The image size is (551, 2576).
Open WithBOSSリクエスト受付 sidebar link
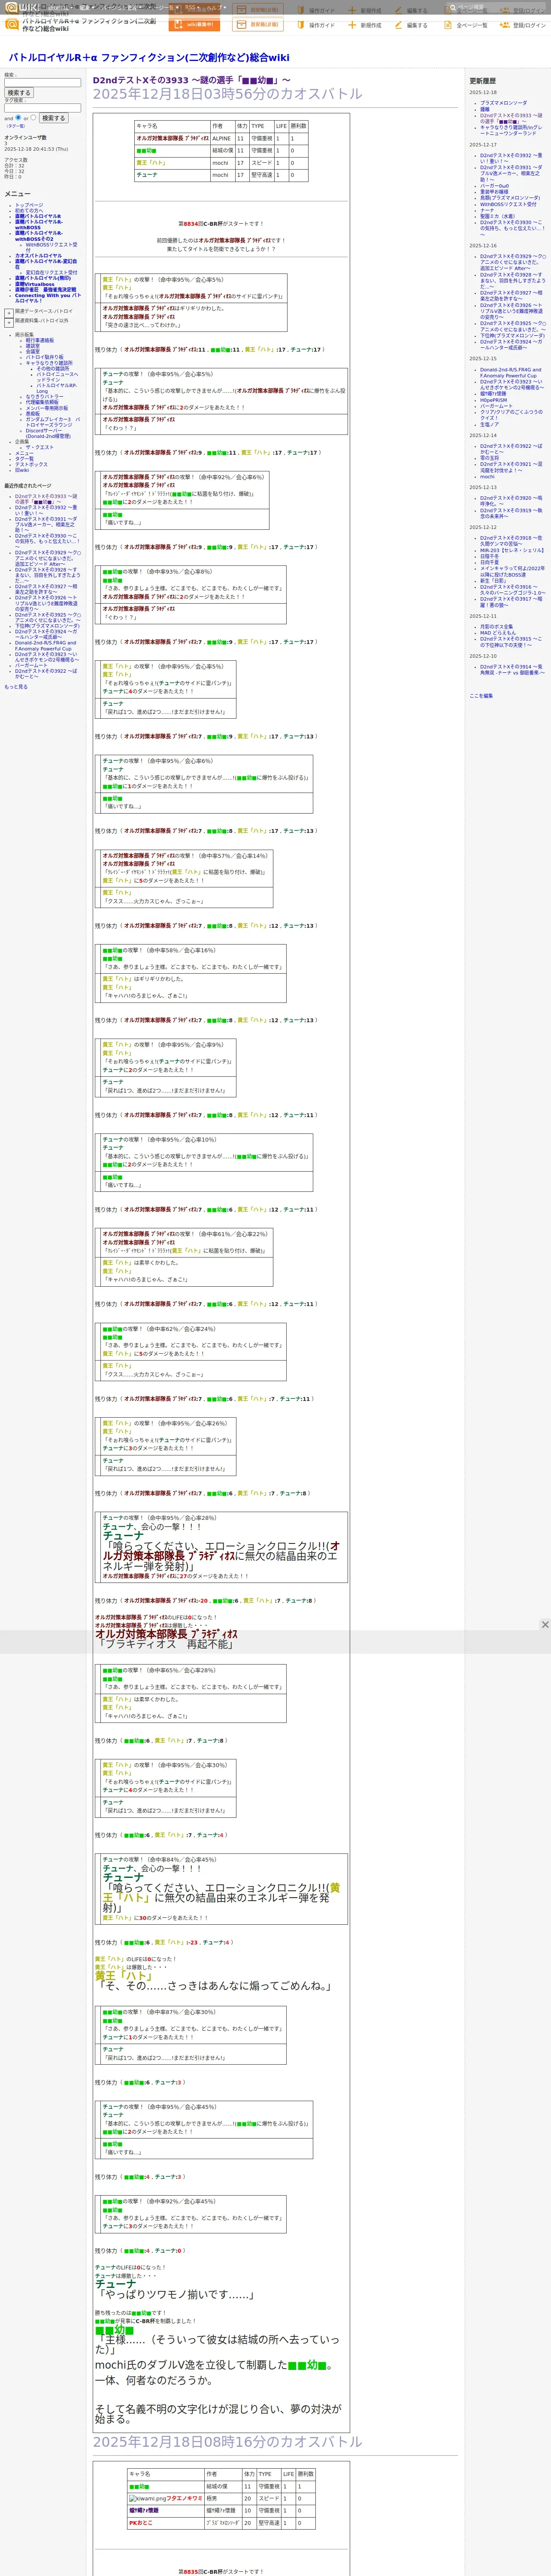(51, 247)
